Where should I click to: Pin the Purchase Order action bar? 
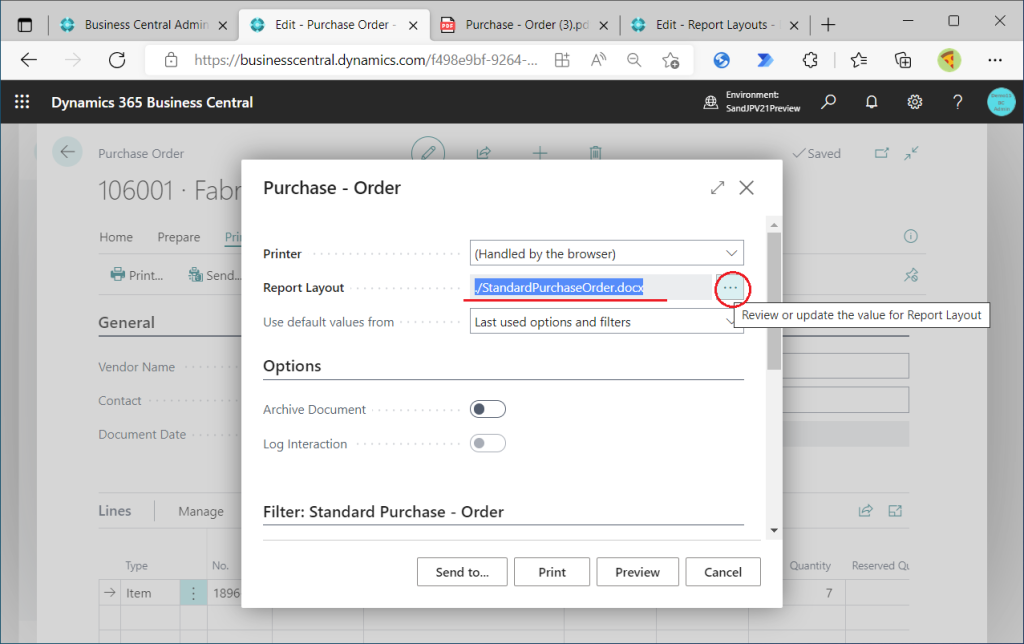[910, 275]
